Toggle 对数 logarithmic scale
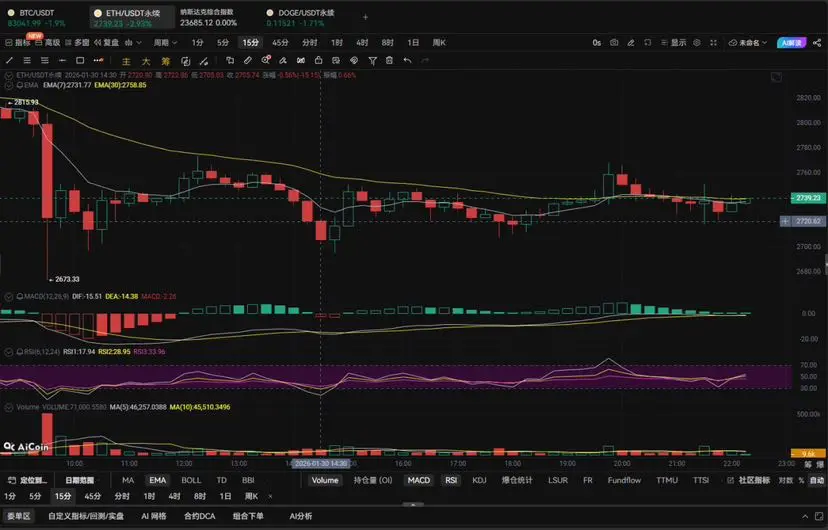 click(786, 480)
